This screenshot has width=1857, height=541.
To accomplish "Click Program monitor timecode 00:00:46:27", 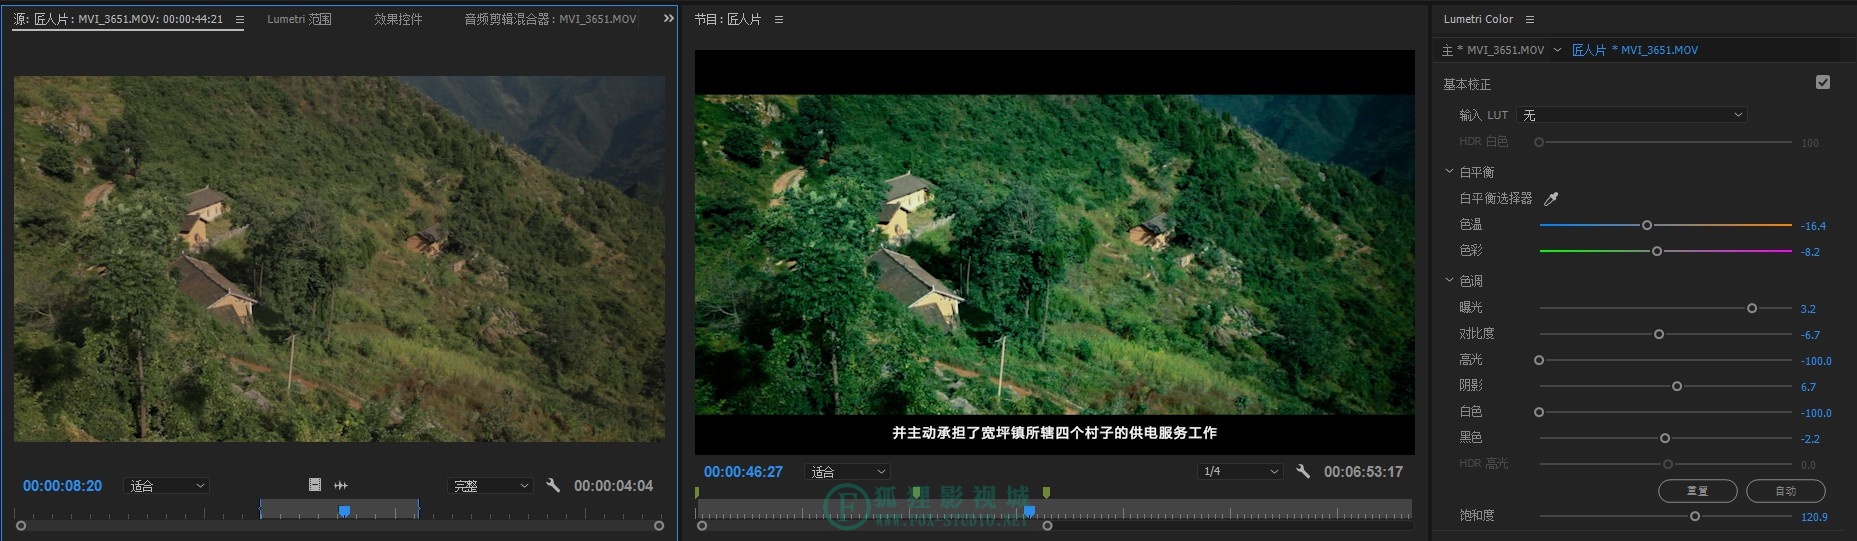I will tap(743, 472).
